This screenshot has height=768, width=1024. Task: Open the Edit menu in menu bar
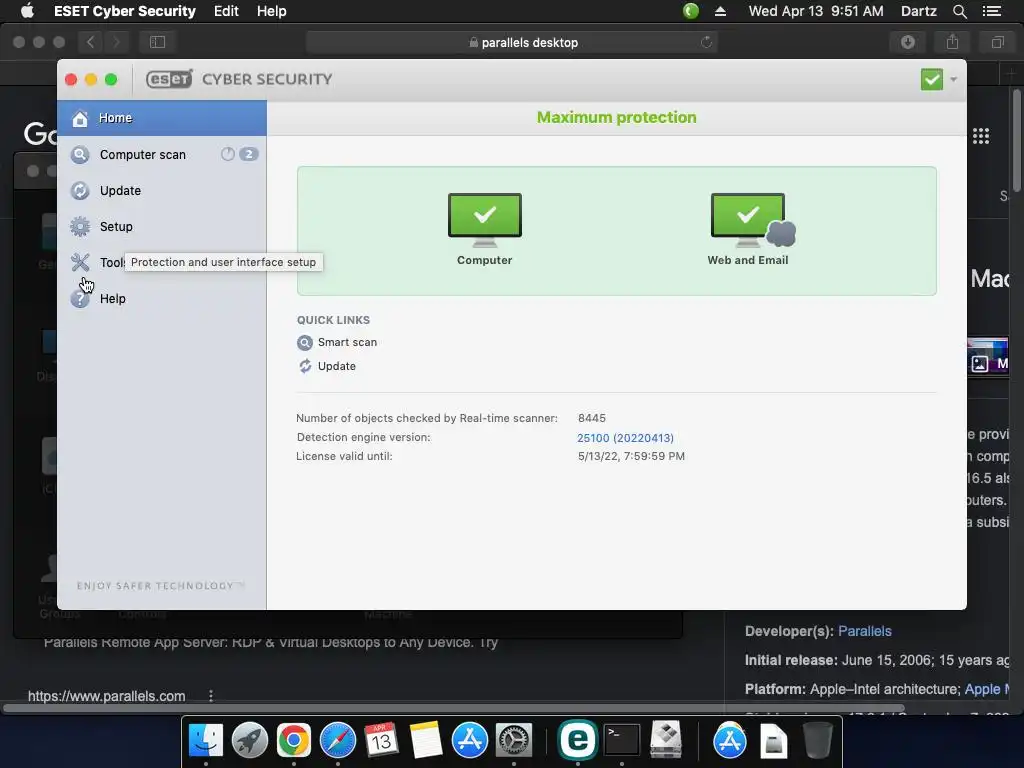click(226, 11)
